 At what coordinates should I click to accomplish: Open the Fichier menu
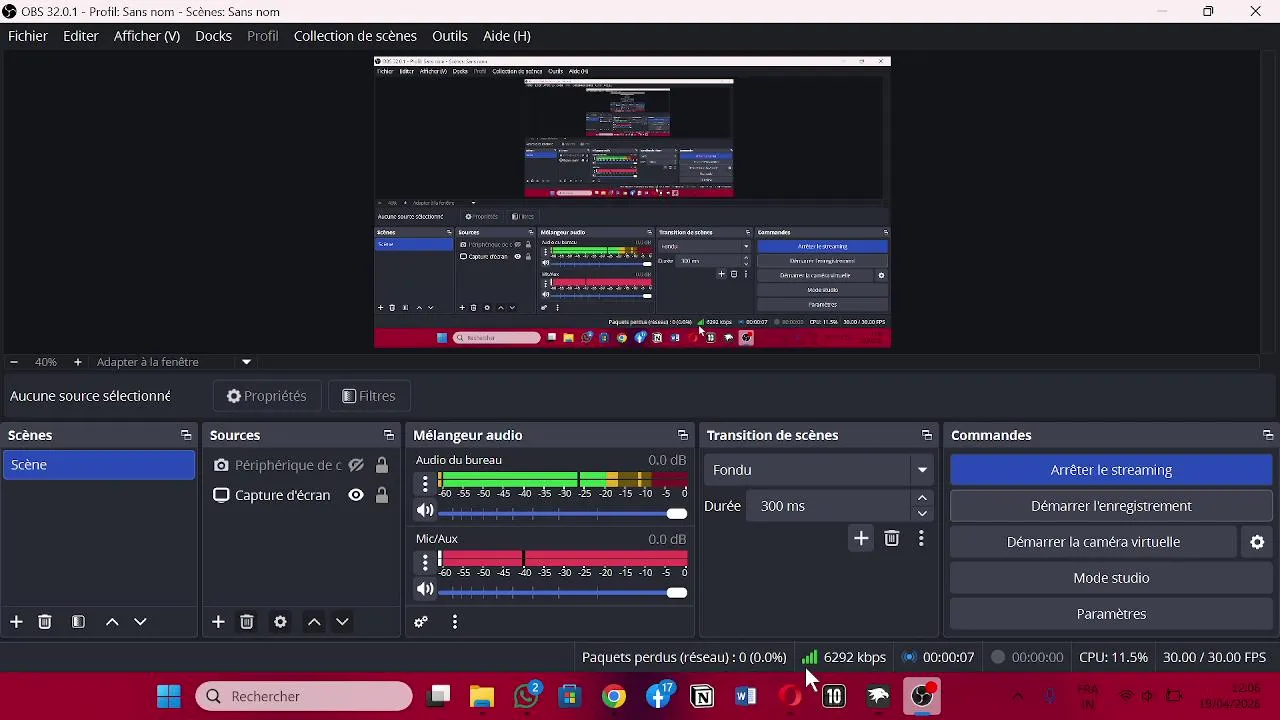point(28,36)
